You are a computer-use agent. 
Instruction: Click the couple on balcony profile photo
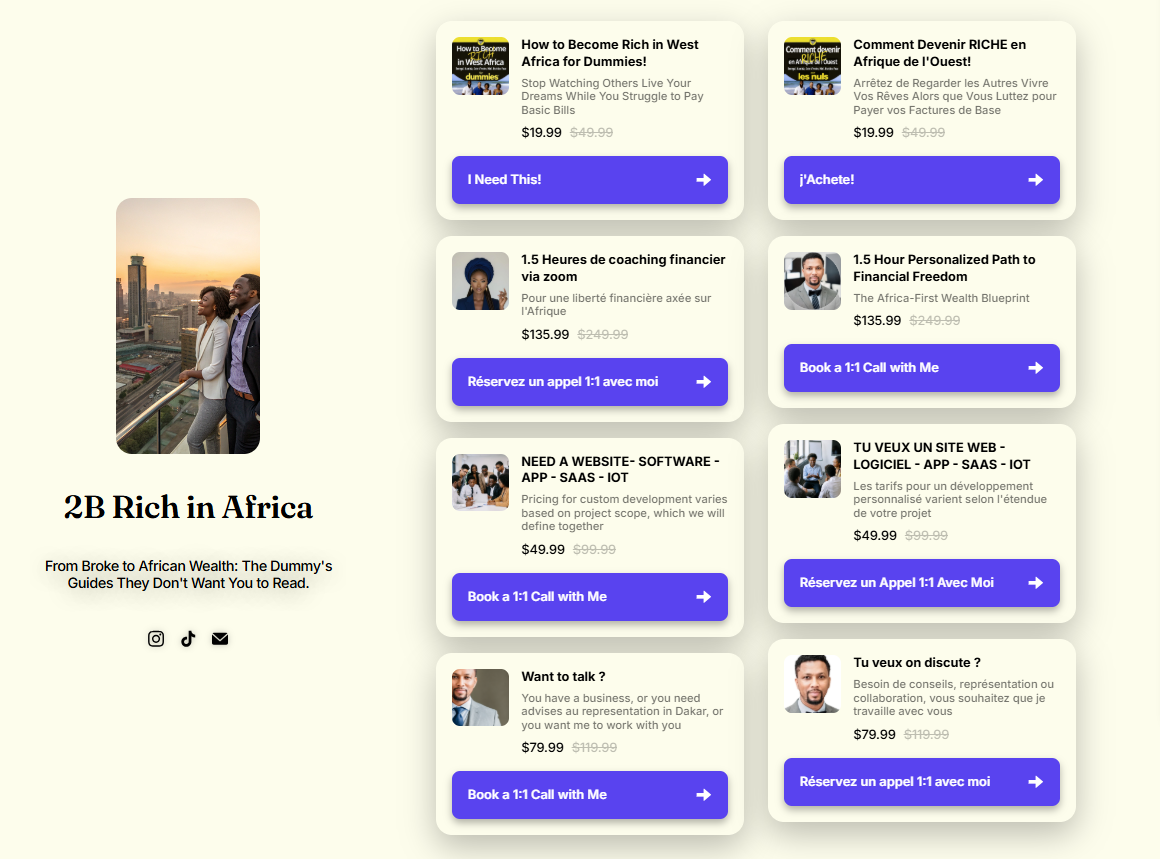[x=188, y=326]
